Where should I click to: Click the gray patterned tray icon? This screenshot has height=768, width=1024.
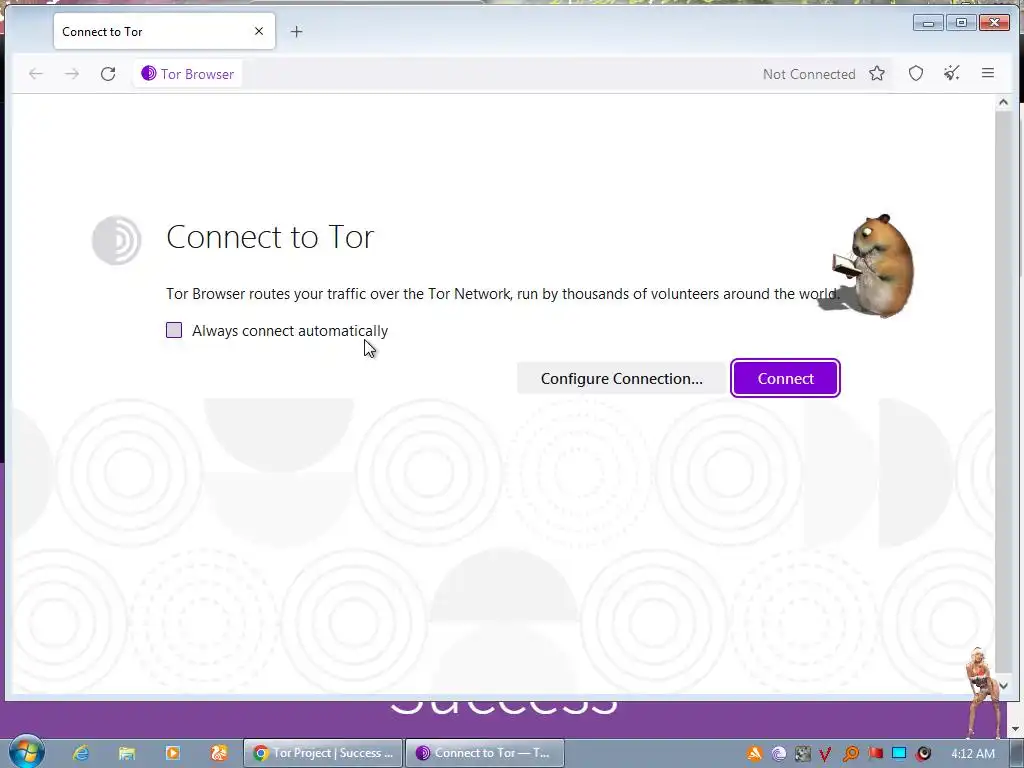pyautogui.click(x=803, y=754)
